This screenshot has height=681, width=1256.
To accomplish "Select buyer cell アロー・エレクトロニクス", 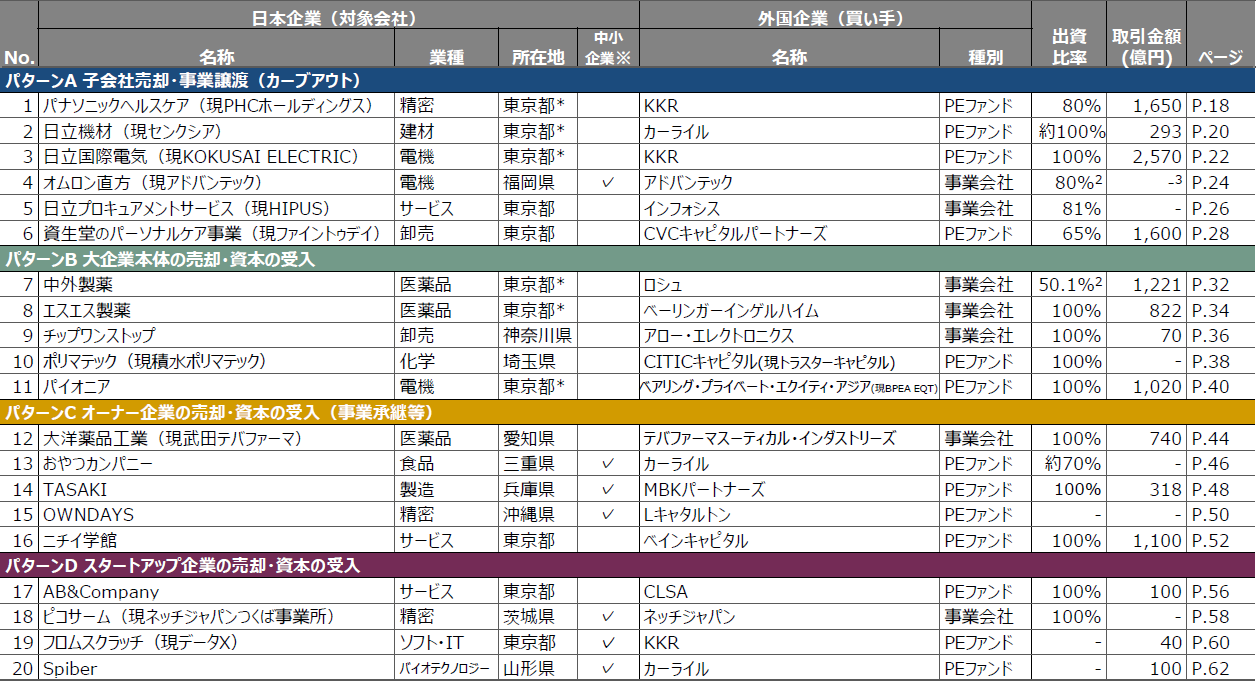I will coord(789,336).
